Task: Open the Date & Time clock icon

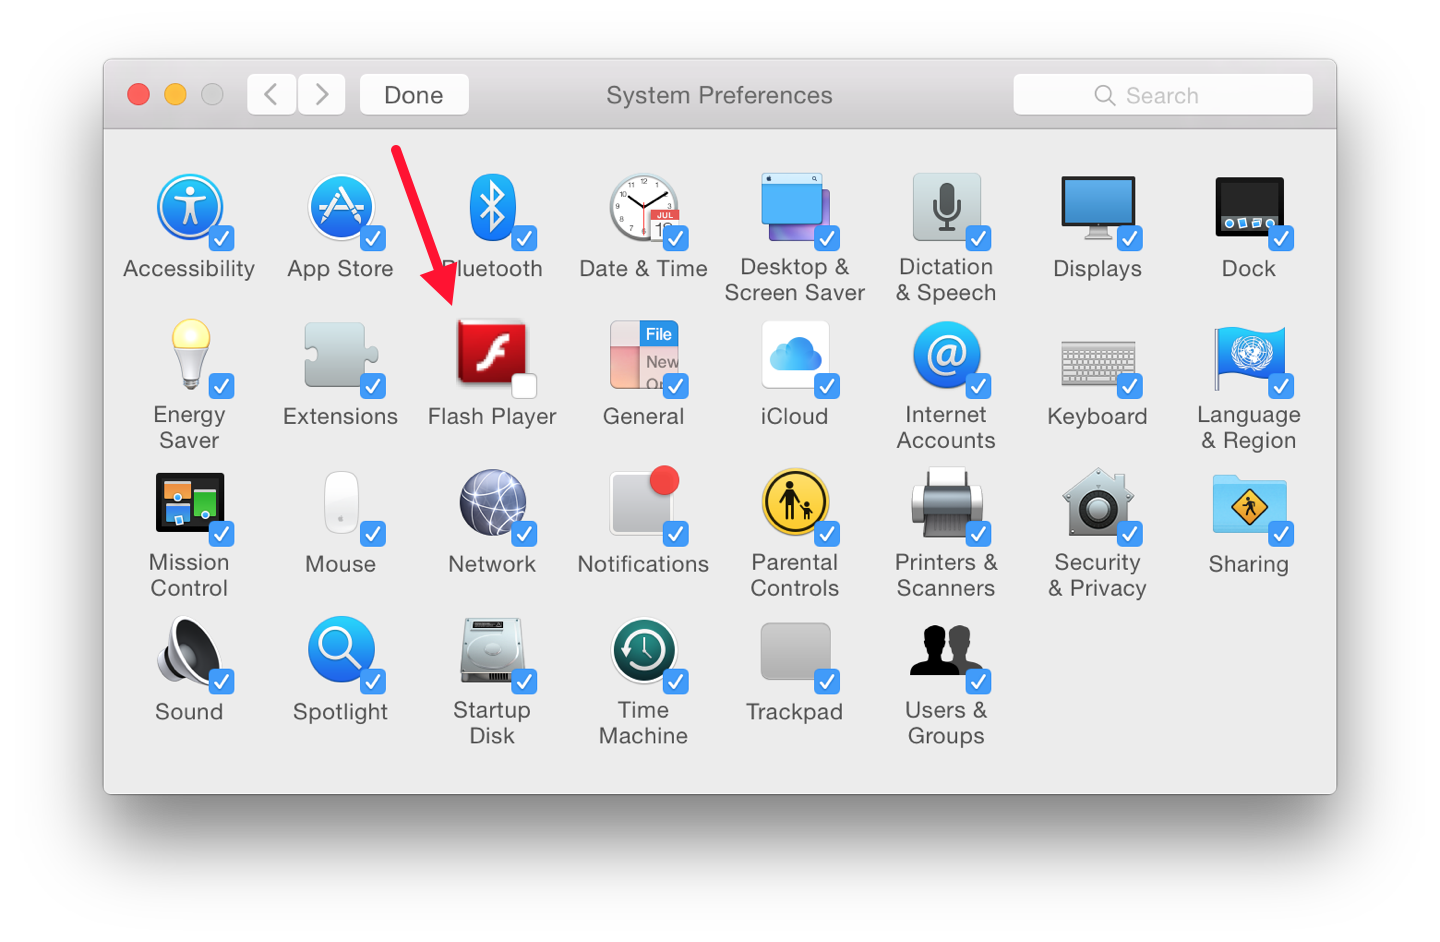Action: [x=643, y=208]
